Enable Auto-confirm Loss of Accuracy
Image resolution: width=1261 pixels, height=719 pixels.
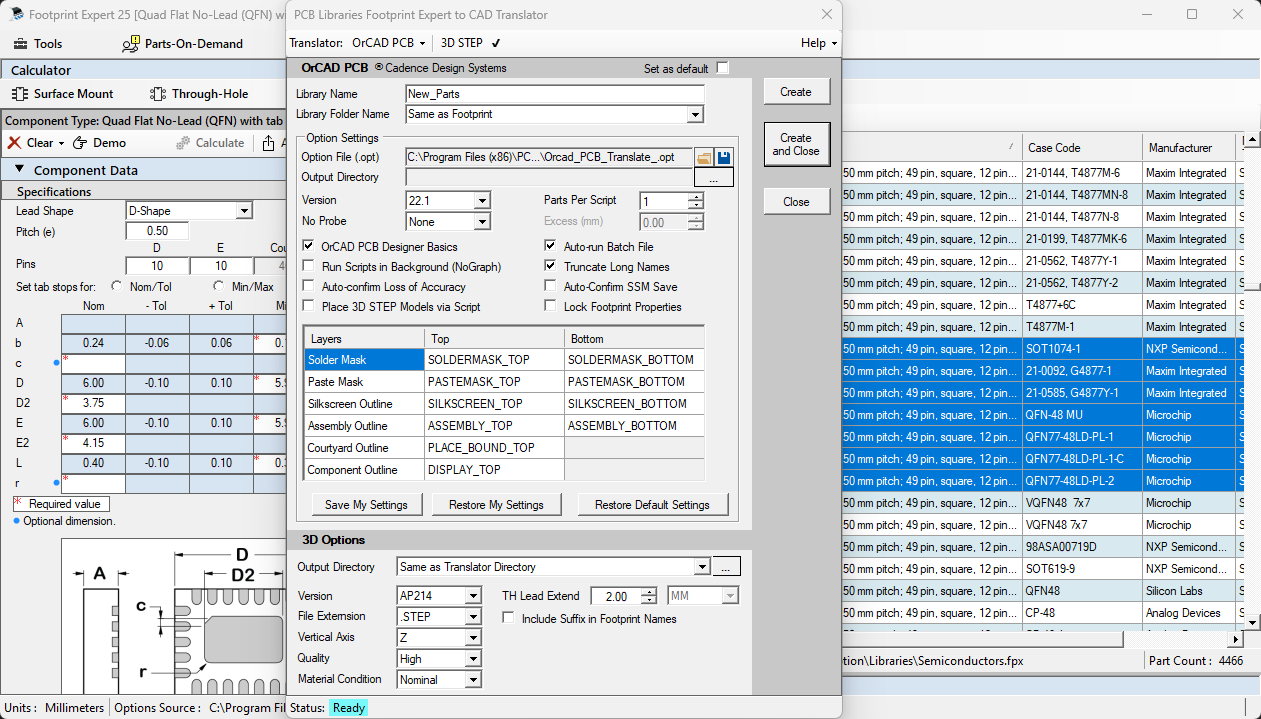(x=308, y=286)
